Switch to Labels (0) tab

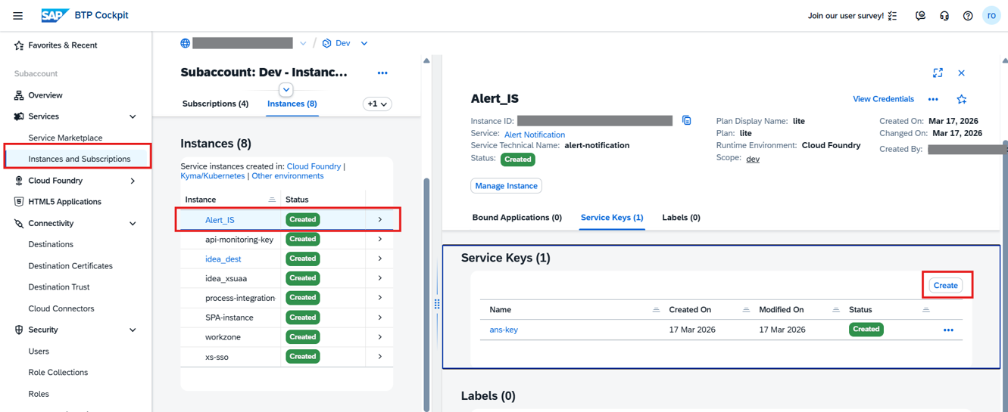(x=681, y=217)
